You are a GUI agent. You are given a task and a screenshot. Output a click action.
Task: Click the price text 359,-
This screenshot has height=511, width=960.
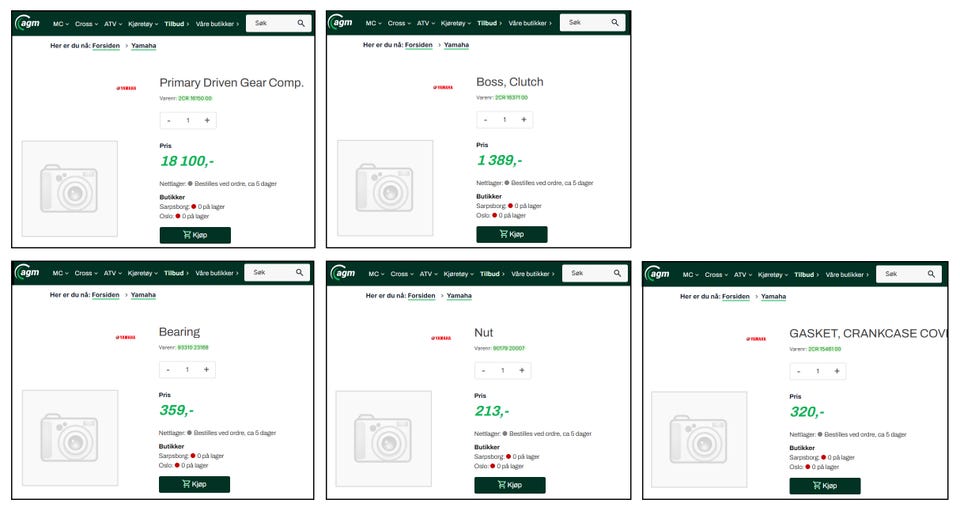tap(176, 410)
